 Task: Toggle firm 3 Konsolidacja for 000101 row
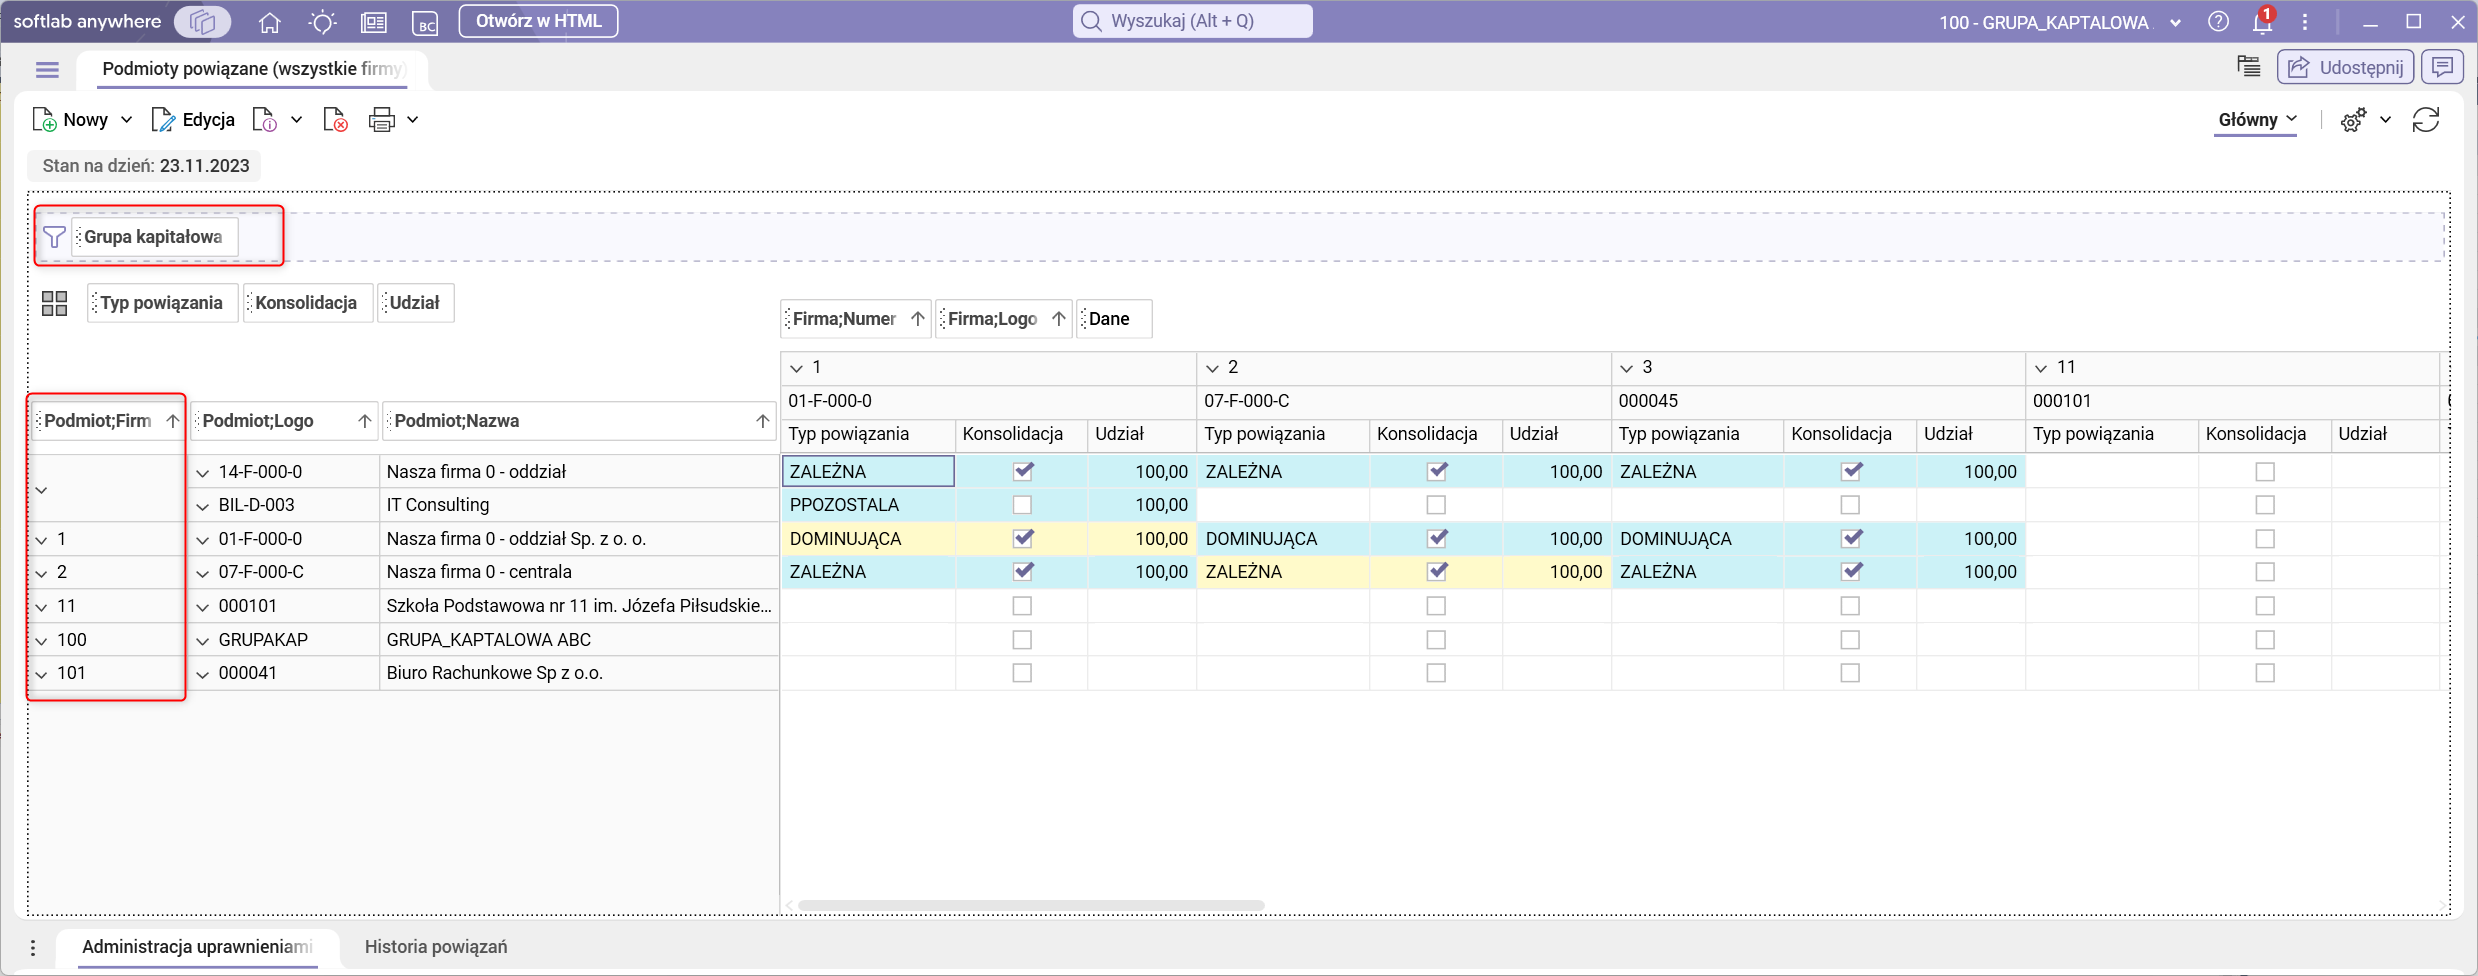(1850, 606)
